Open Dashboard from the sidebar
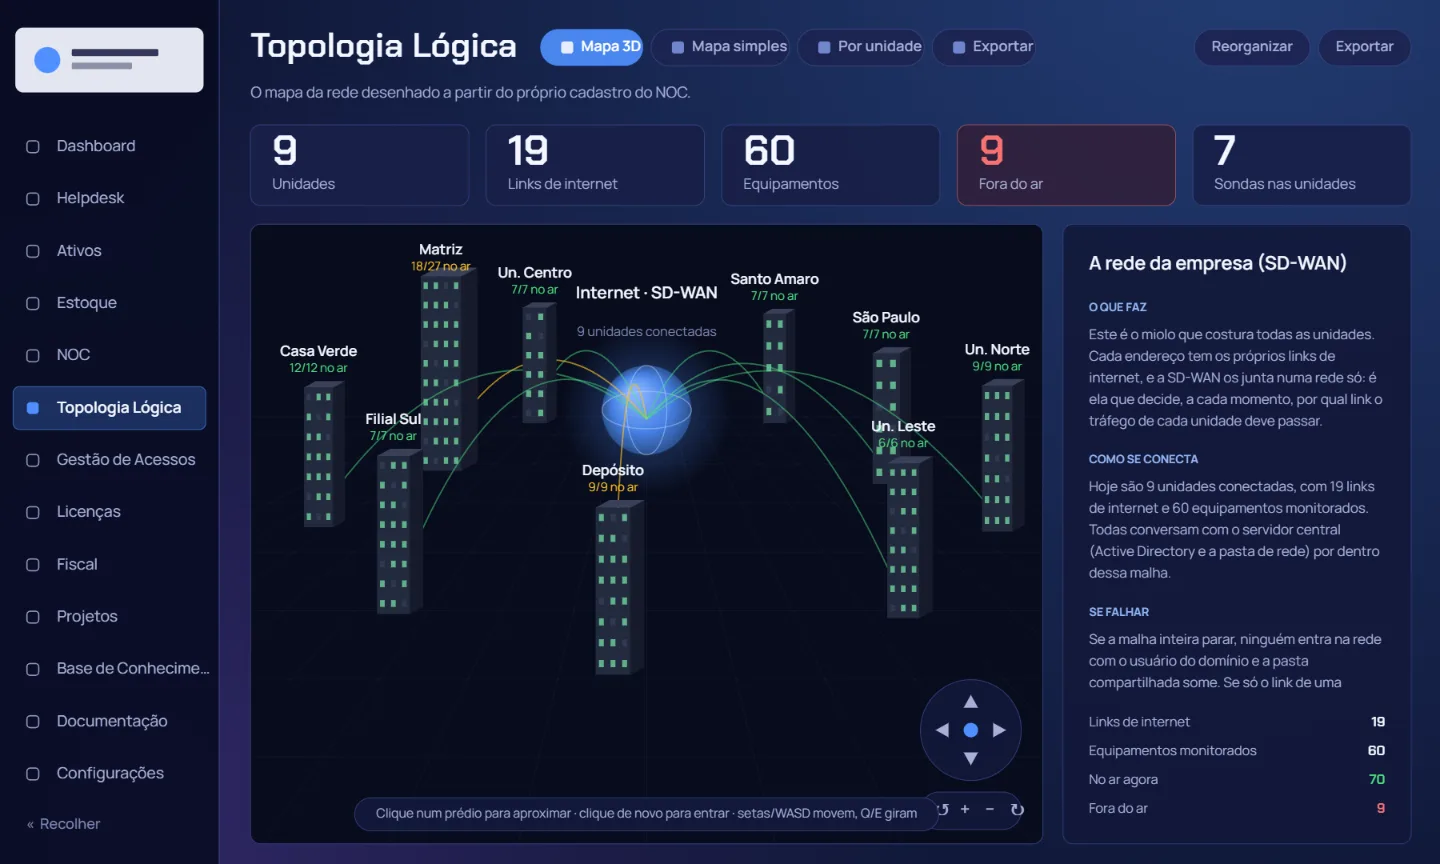The image size is (1440, 864). coord(109,146)
